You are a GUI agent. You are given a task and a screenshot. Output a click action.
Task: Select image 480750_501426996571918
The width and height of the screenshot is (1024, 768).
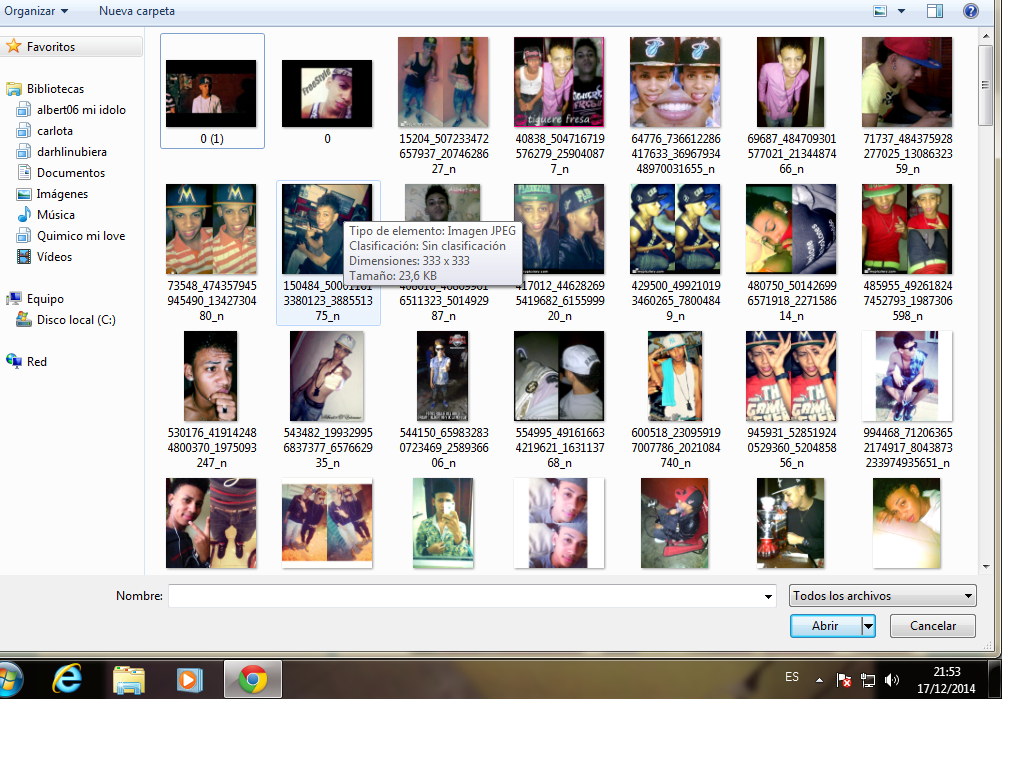pos(791,229)
